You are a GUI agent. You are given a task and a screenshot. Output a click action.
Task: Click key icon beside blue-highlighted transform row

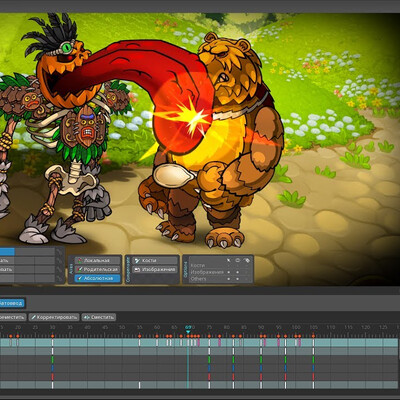(59, 252)
